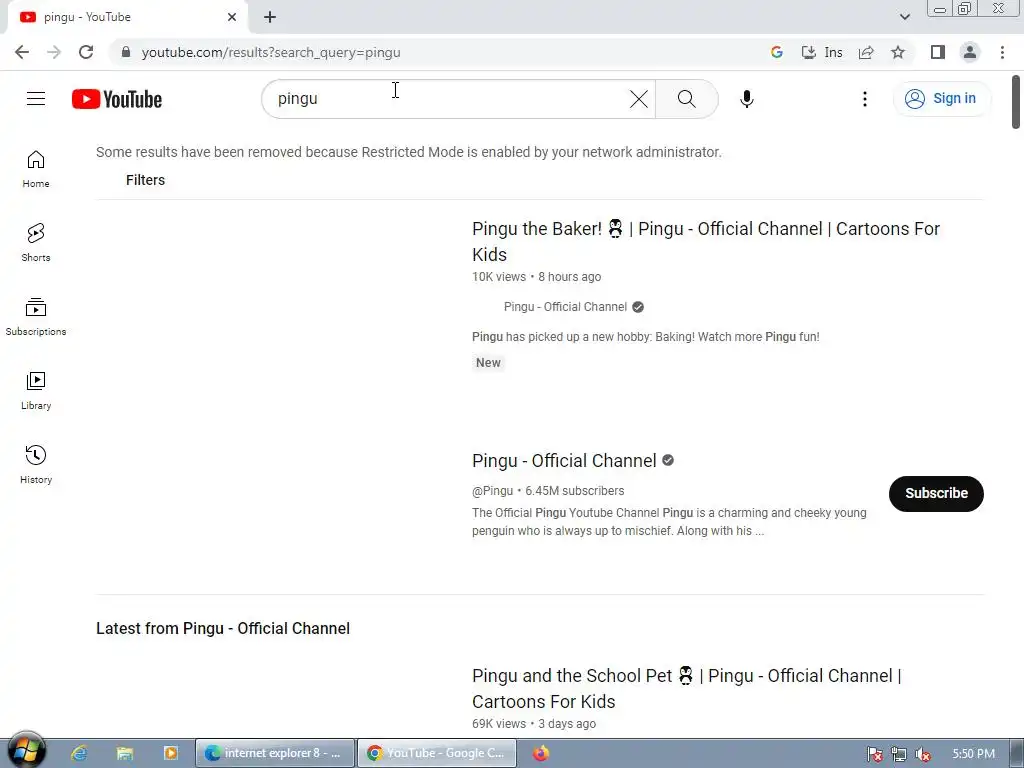Select the pingu - YouTube tab
This screenshot has height=768, width=1024.
pos(127,18)
